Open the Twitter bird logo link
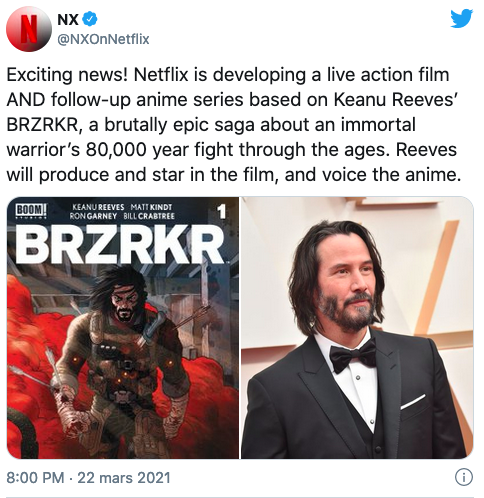 (x=462, y=18)
